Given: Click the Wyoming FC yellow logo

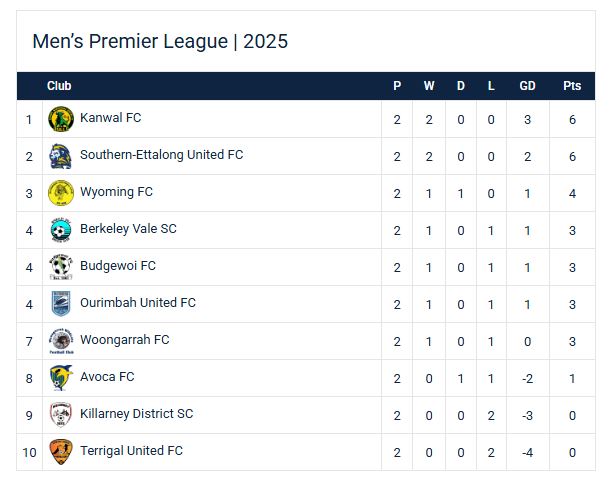Looking at the screenshot, I should tap(61, 193).
